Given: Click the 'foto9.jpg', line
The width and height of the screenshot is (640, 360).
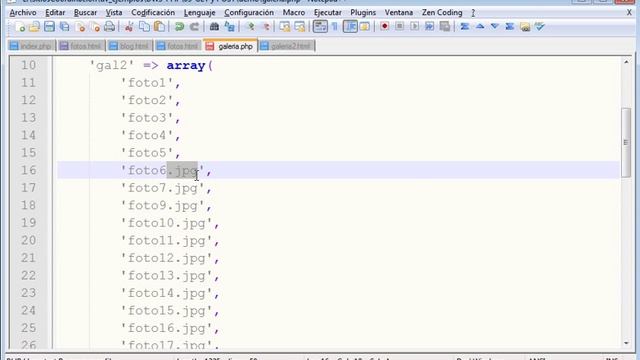Looking at the screenshot, I should click(x=166, y=206).
